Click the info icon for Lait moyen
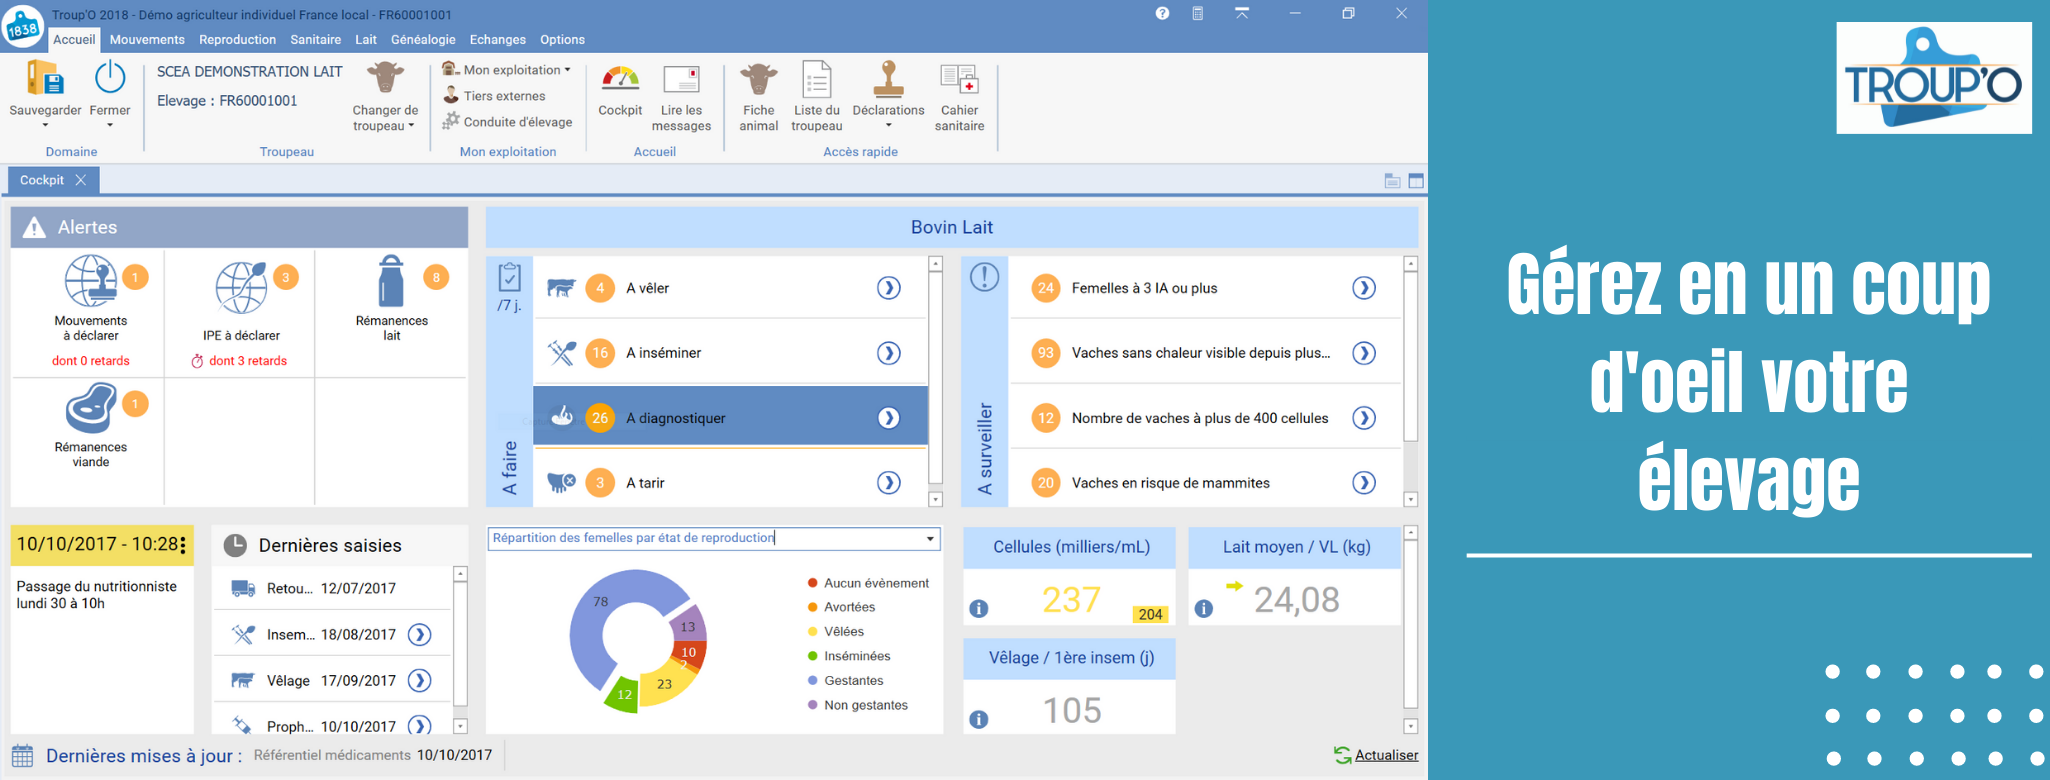 pyautogui.click(x=1204, y=608)
